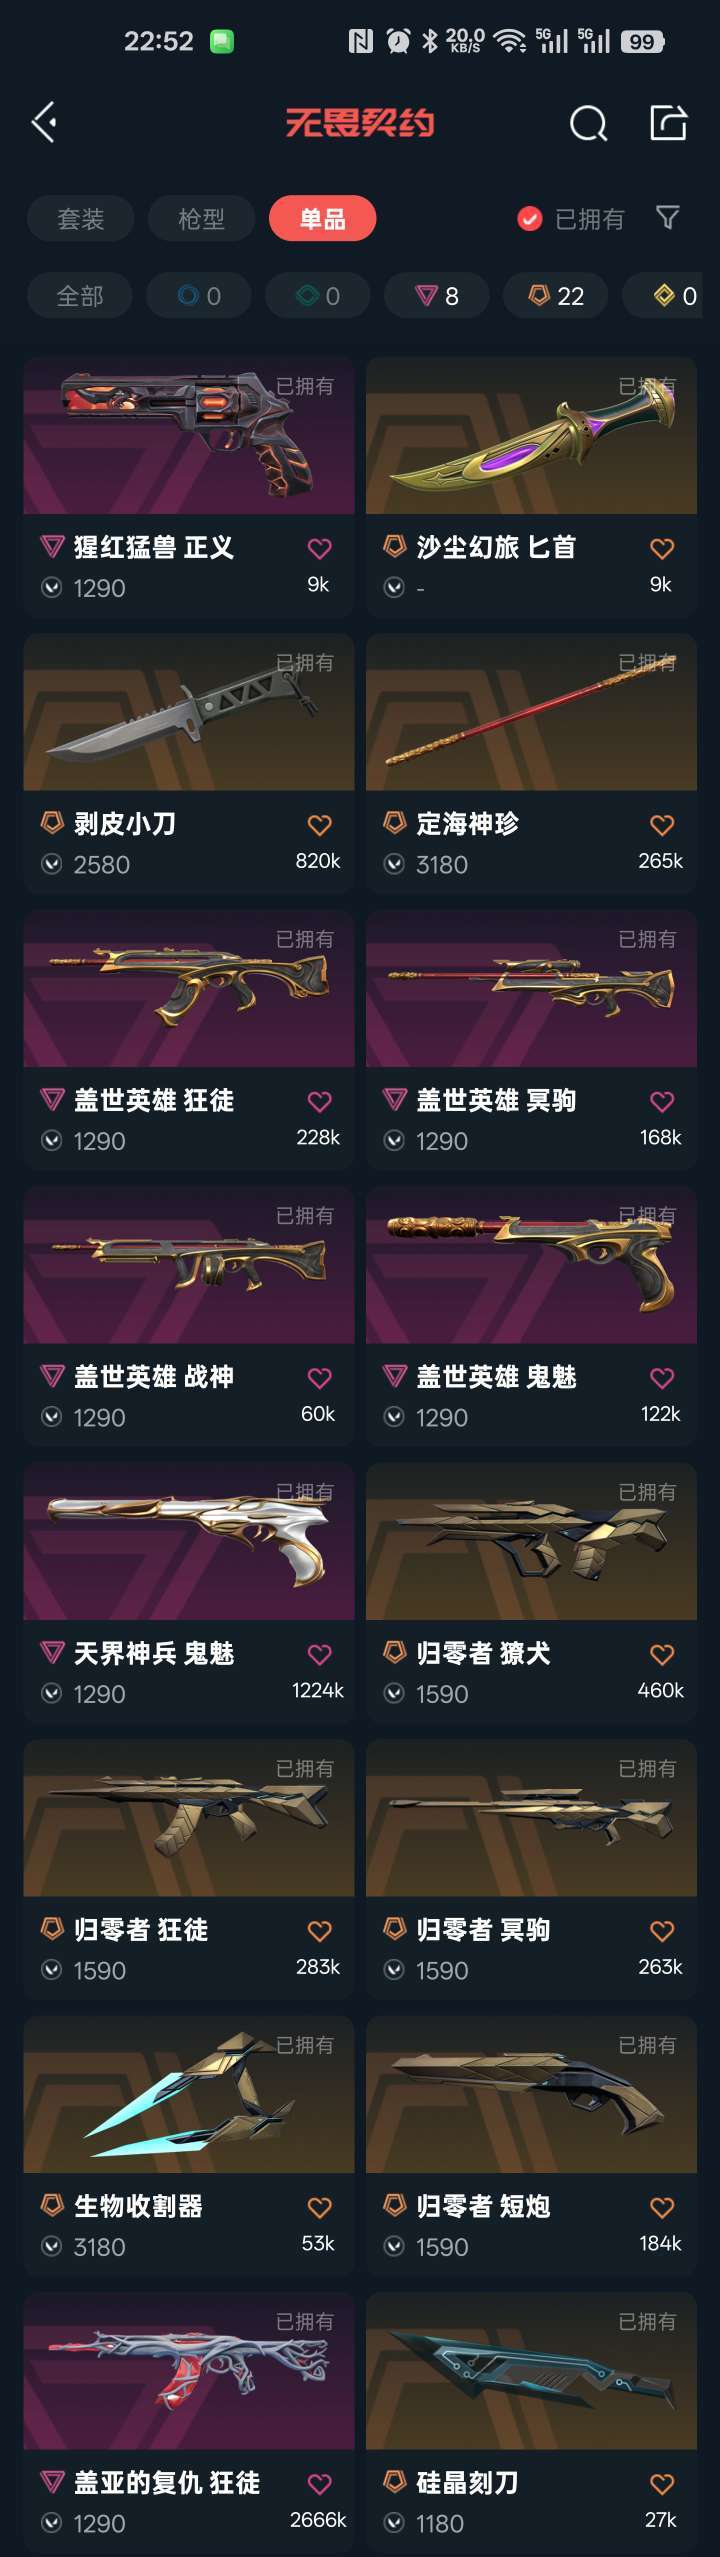Toggle the 已拥有 owned checkbox

coord(529,219)
